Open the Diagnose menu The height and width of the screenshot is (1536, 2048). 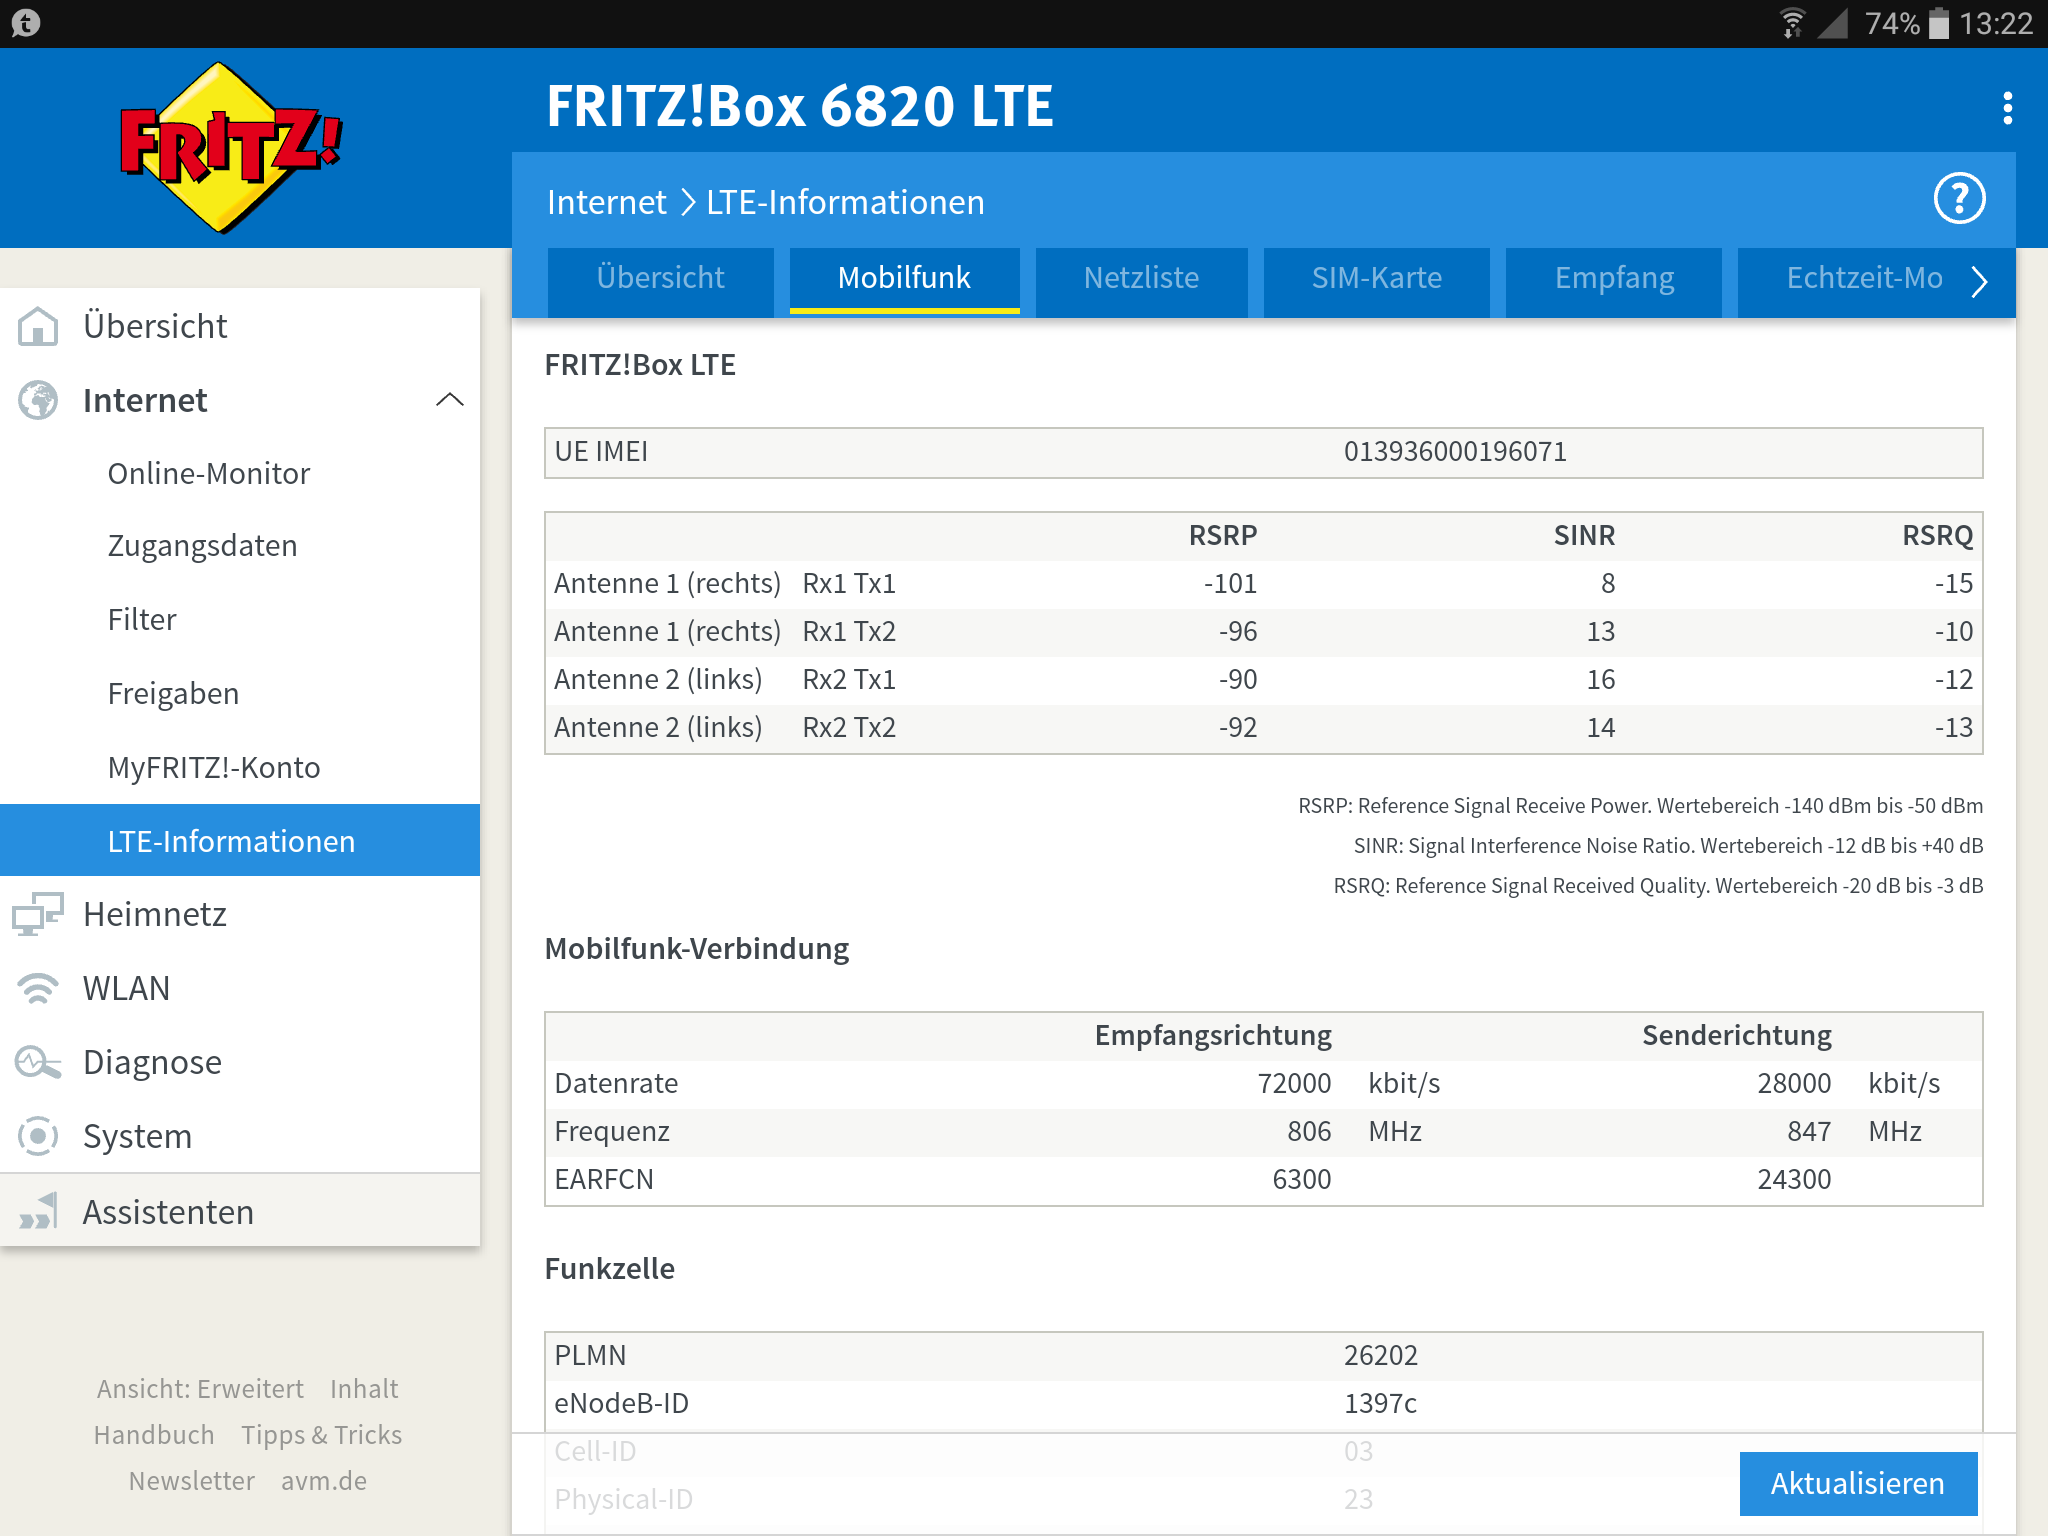[240, 1062]
